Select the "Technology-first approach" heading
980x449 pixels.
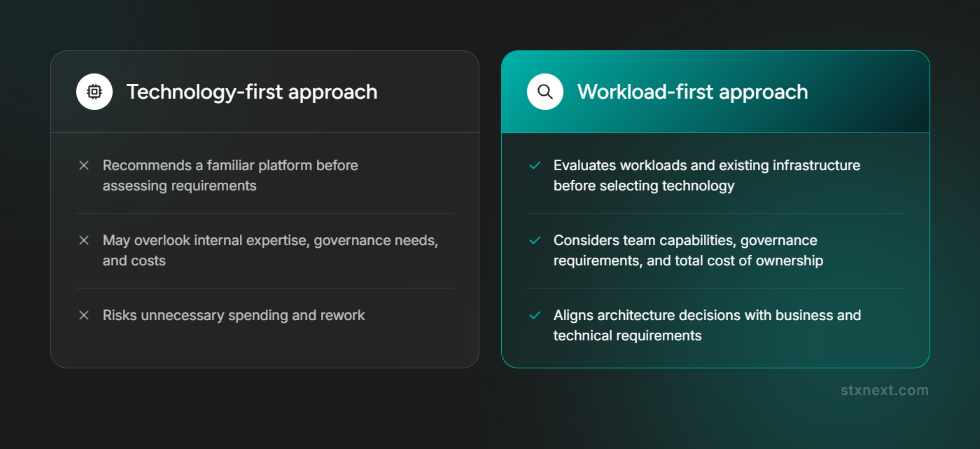coord(252,92)
